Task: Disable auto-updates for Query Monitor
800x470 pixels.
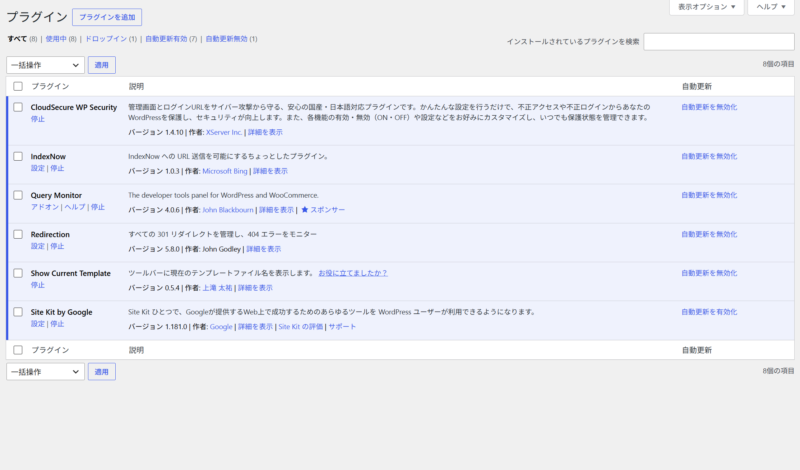Action: coord(709,195)
